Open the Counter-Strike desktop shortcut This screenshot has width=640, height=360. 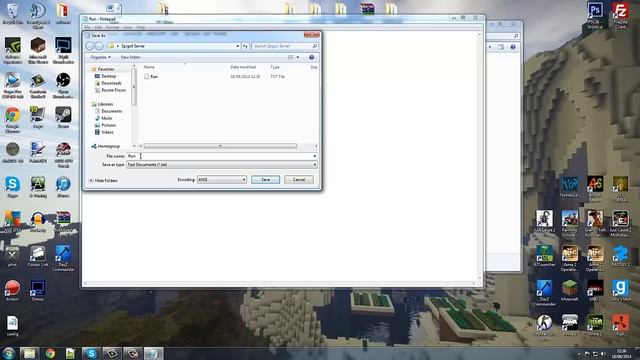tap(544, 327)
